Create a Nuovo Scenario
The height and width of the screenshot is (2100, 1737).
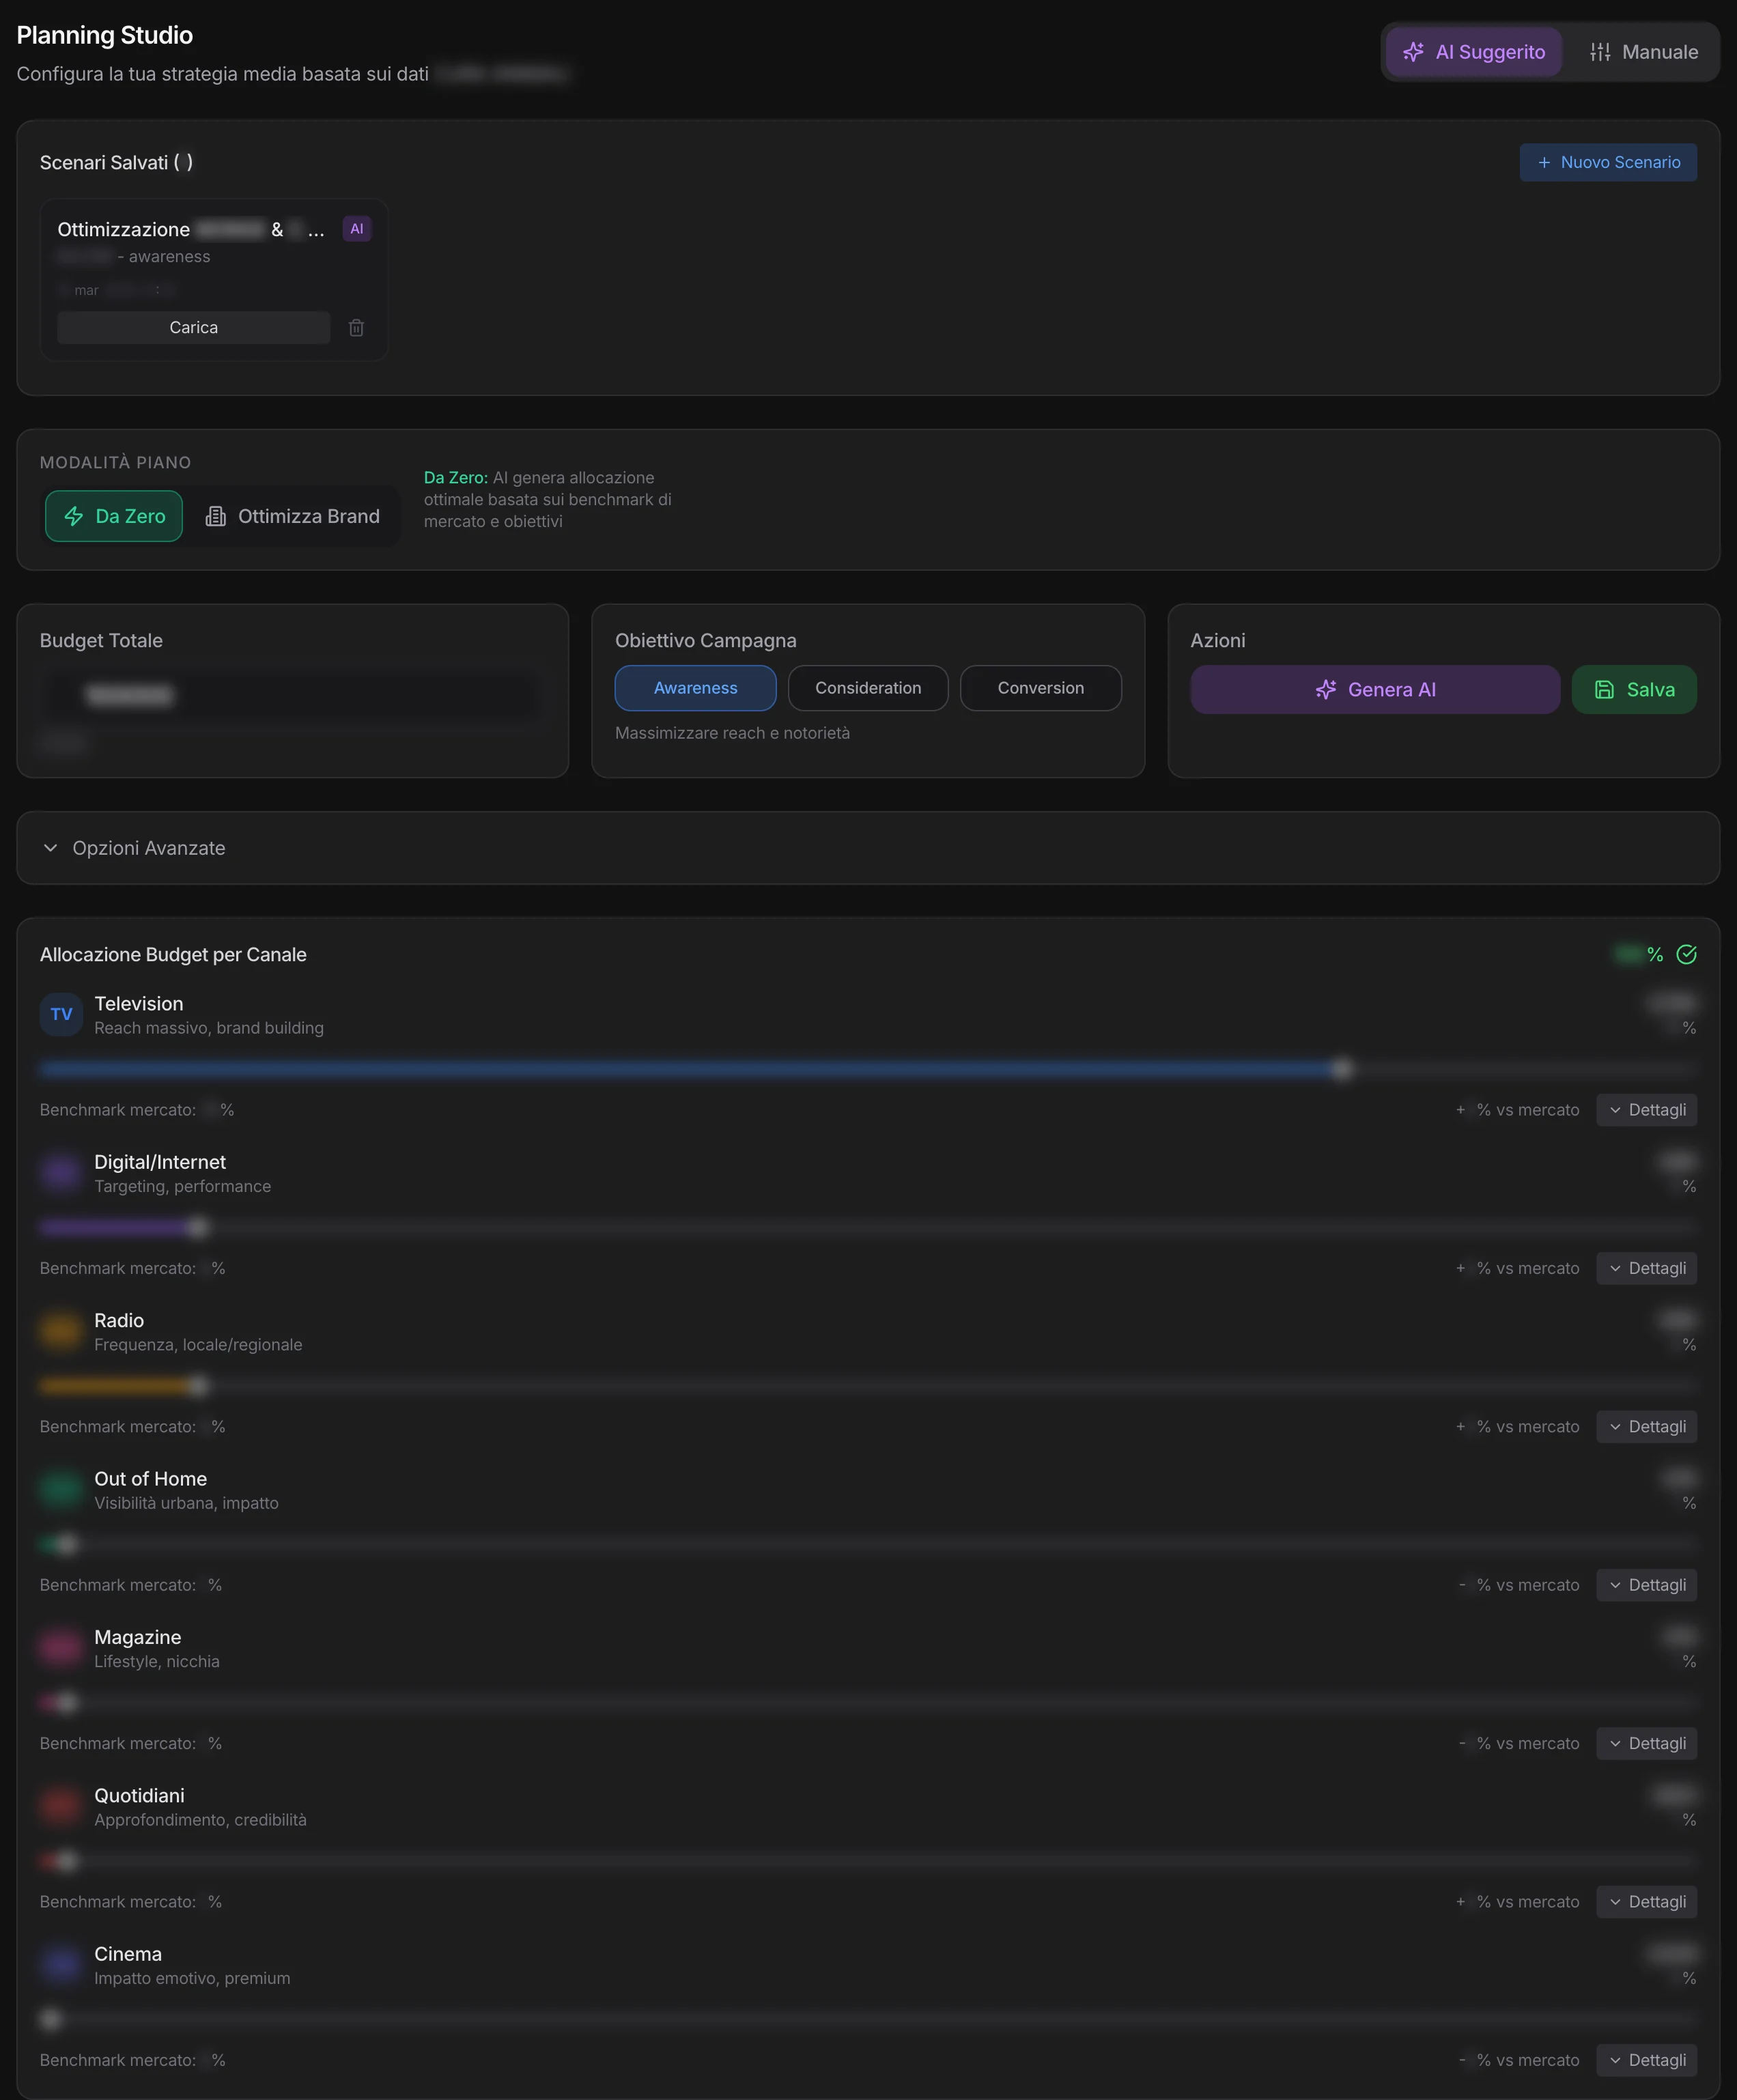tap(1608, 162)
